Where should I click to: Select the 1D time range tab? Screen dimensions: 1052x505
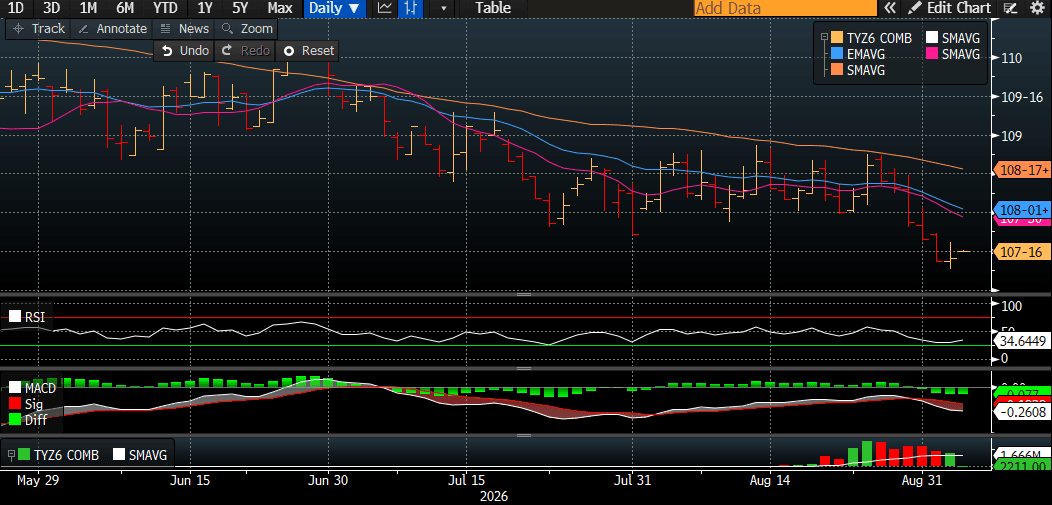click(15, 8)
